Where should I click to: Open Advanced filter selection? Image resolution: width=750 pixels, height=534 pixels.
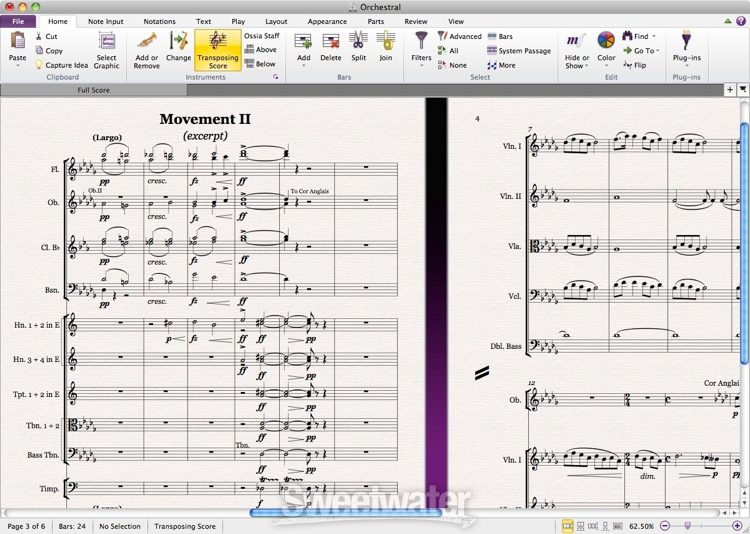(x=460, y=36)
